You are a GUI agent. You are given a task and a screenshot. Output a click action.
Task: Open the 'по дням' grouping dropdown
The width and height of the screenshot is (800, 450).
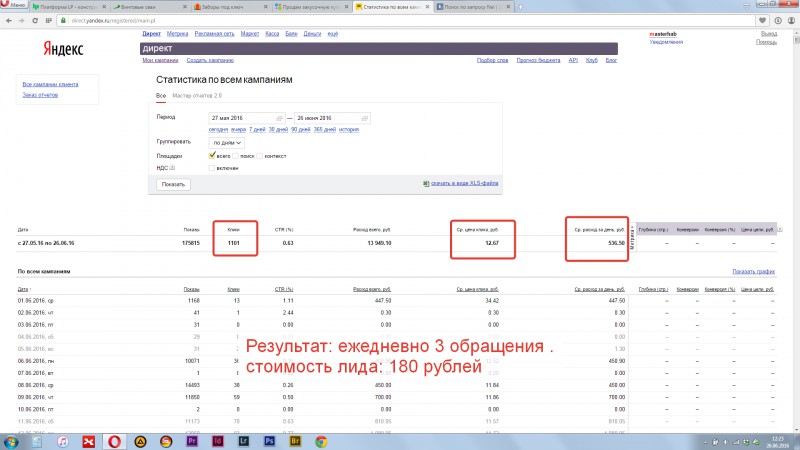pyautogui.click(x=227, y=143)
